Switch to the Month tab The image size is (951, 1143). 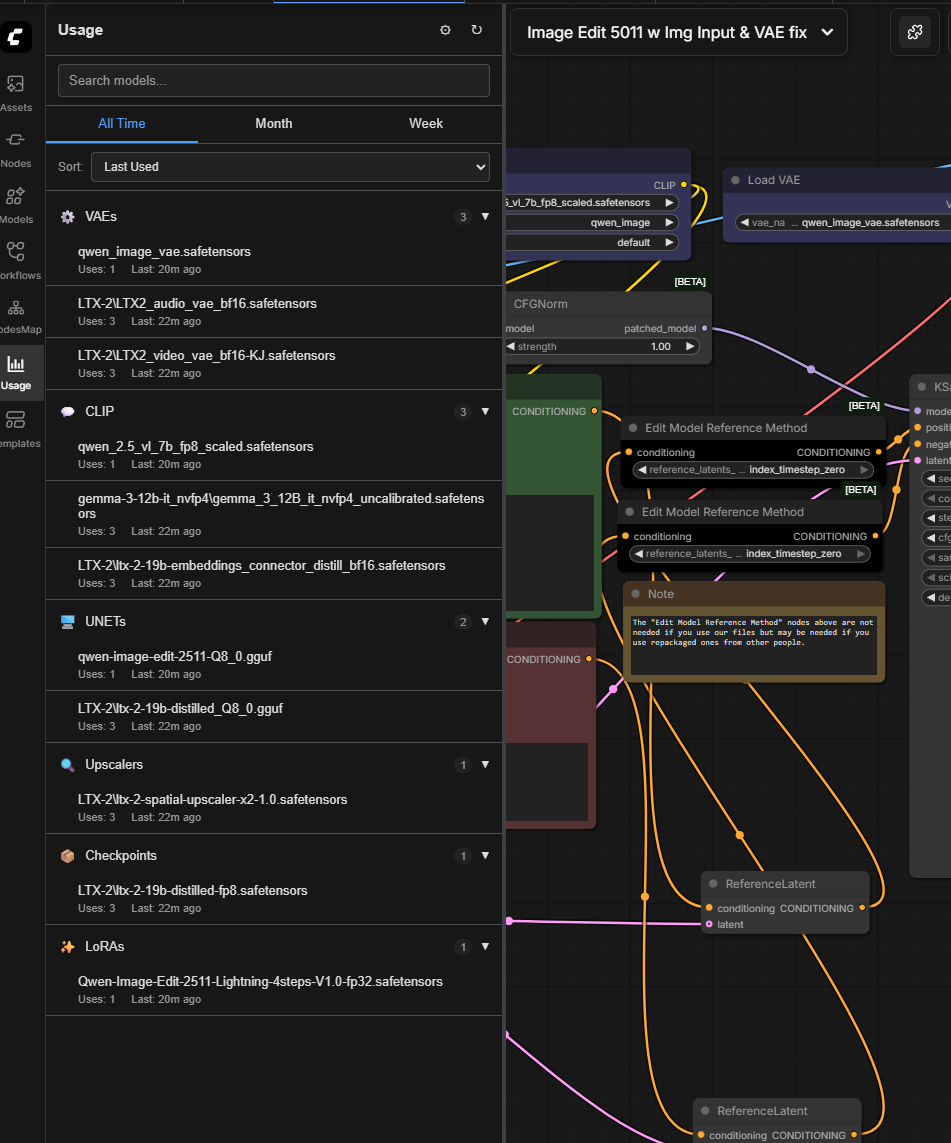273,123
